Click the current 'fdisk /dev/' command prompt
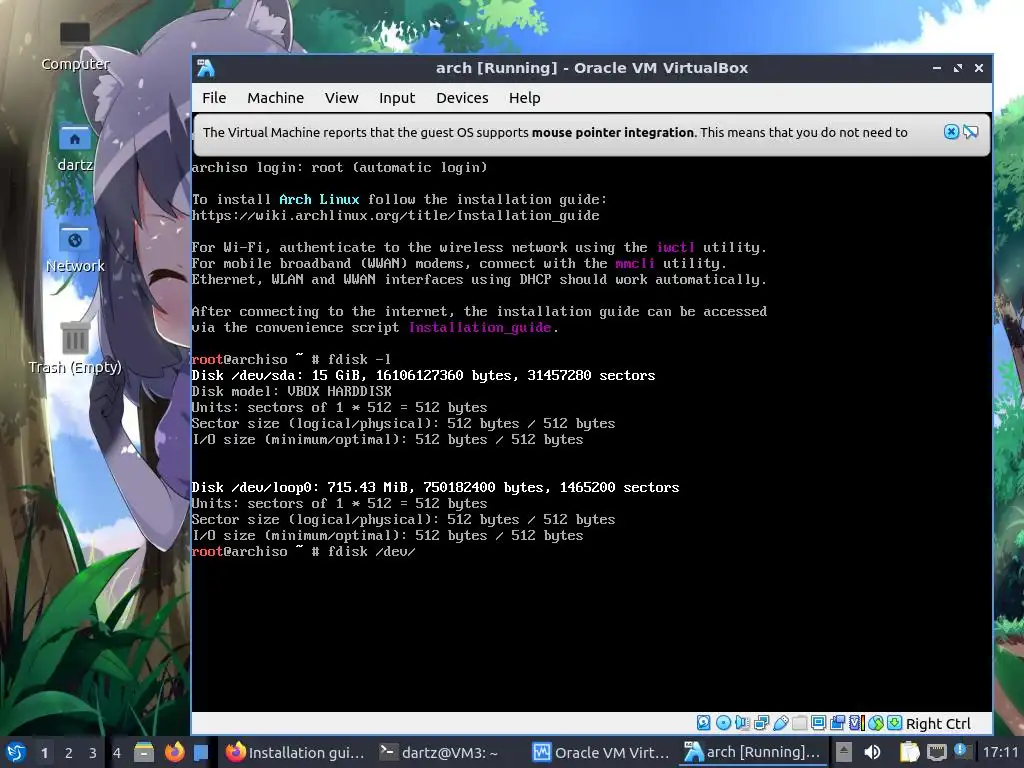The image size is (1024, 768). (x=303, y=552)
